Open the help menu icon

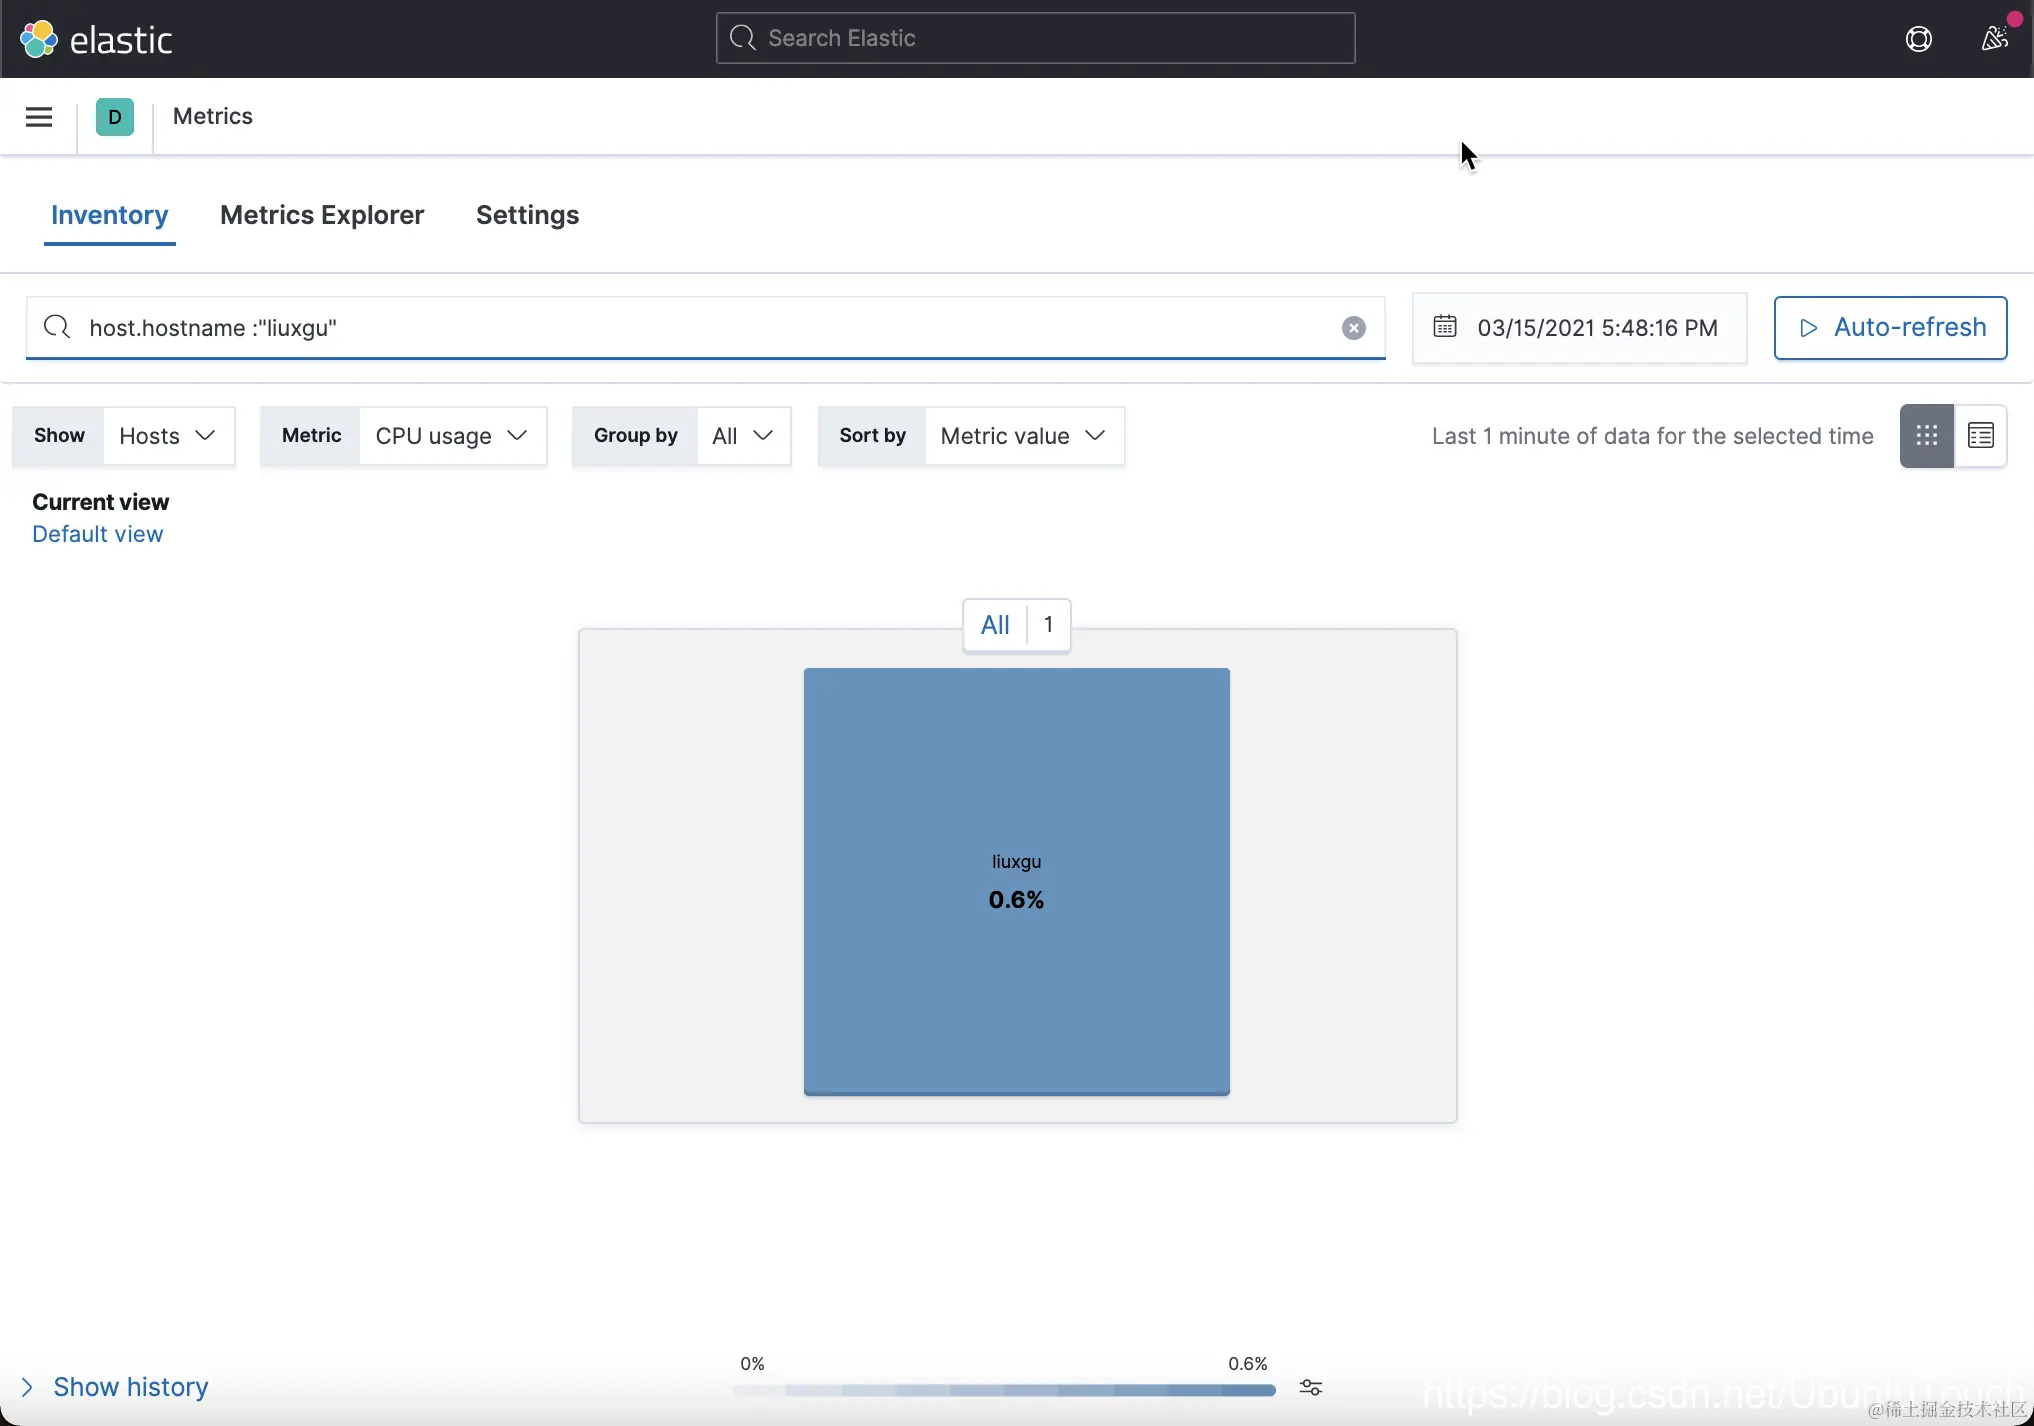pos(1918,39)
